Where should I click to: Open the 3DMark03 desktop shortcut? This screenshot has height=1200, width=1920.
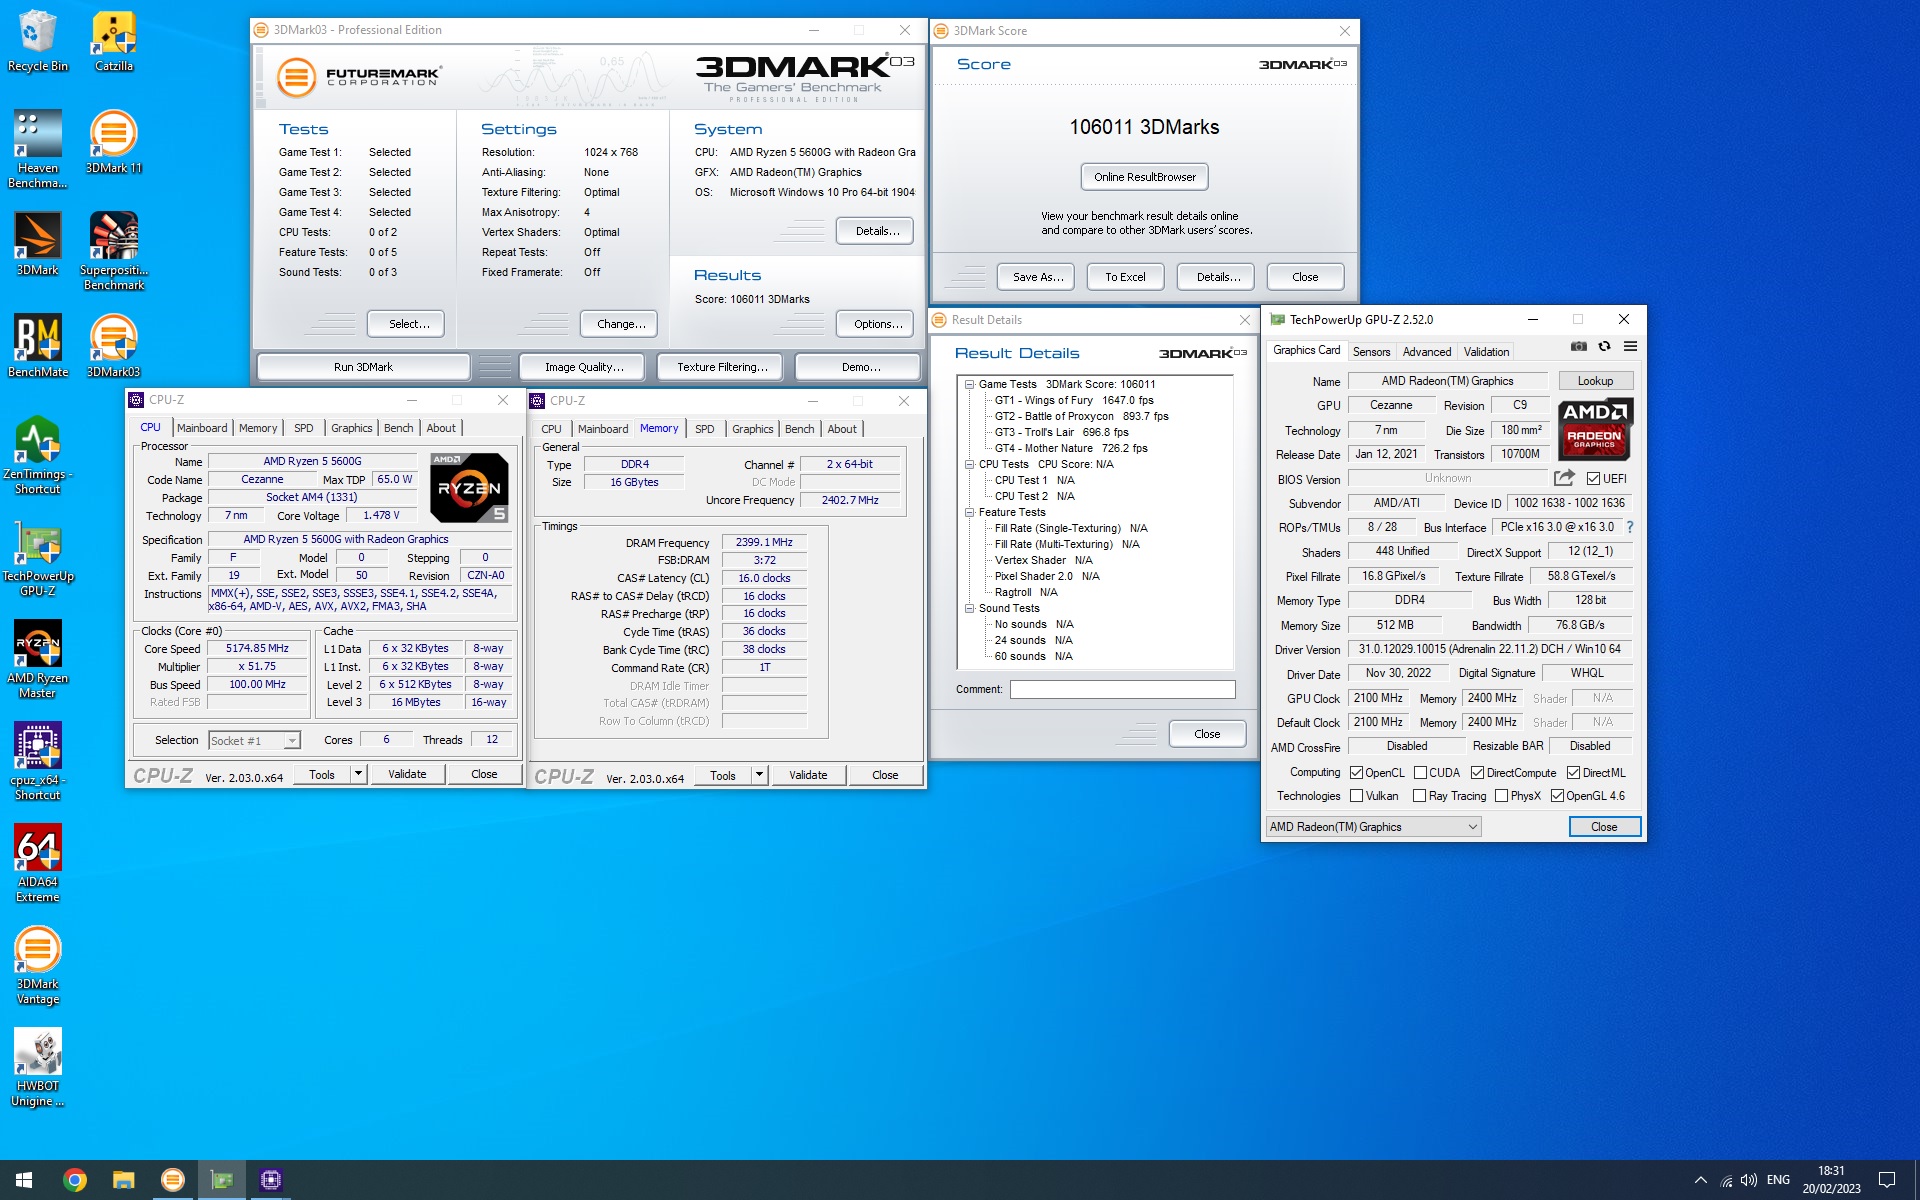point(114,345)
